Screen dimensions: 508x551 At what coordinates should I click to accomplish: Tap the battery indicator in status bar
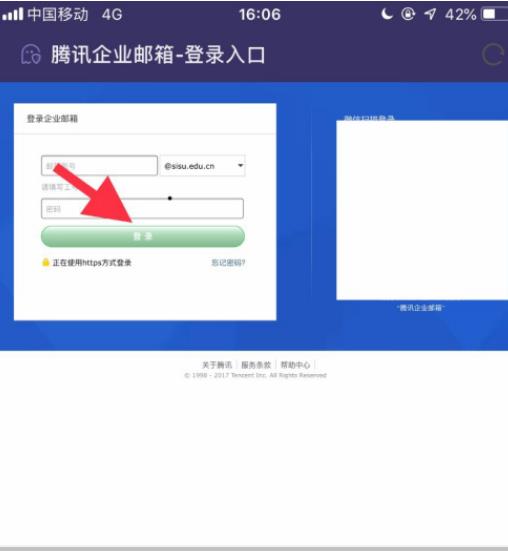pos(495,14)
